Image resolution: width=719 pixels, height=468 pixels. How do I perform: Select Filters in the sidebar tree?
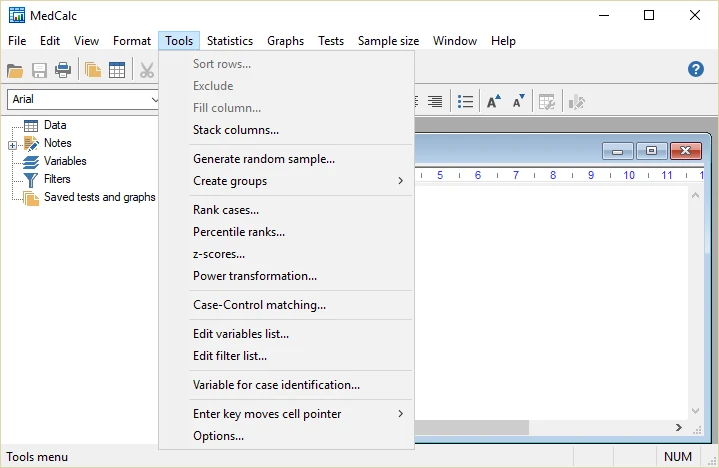(x=57, y=179)
